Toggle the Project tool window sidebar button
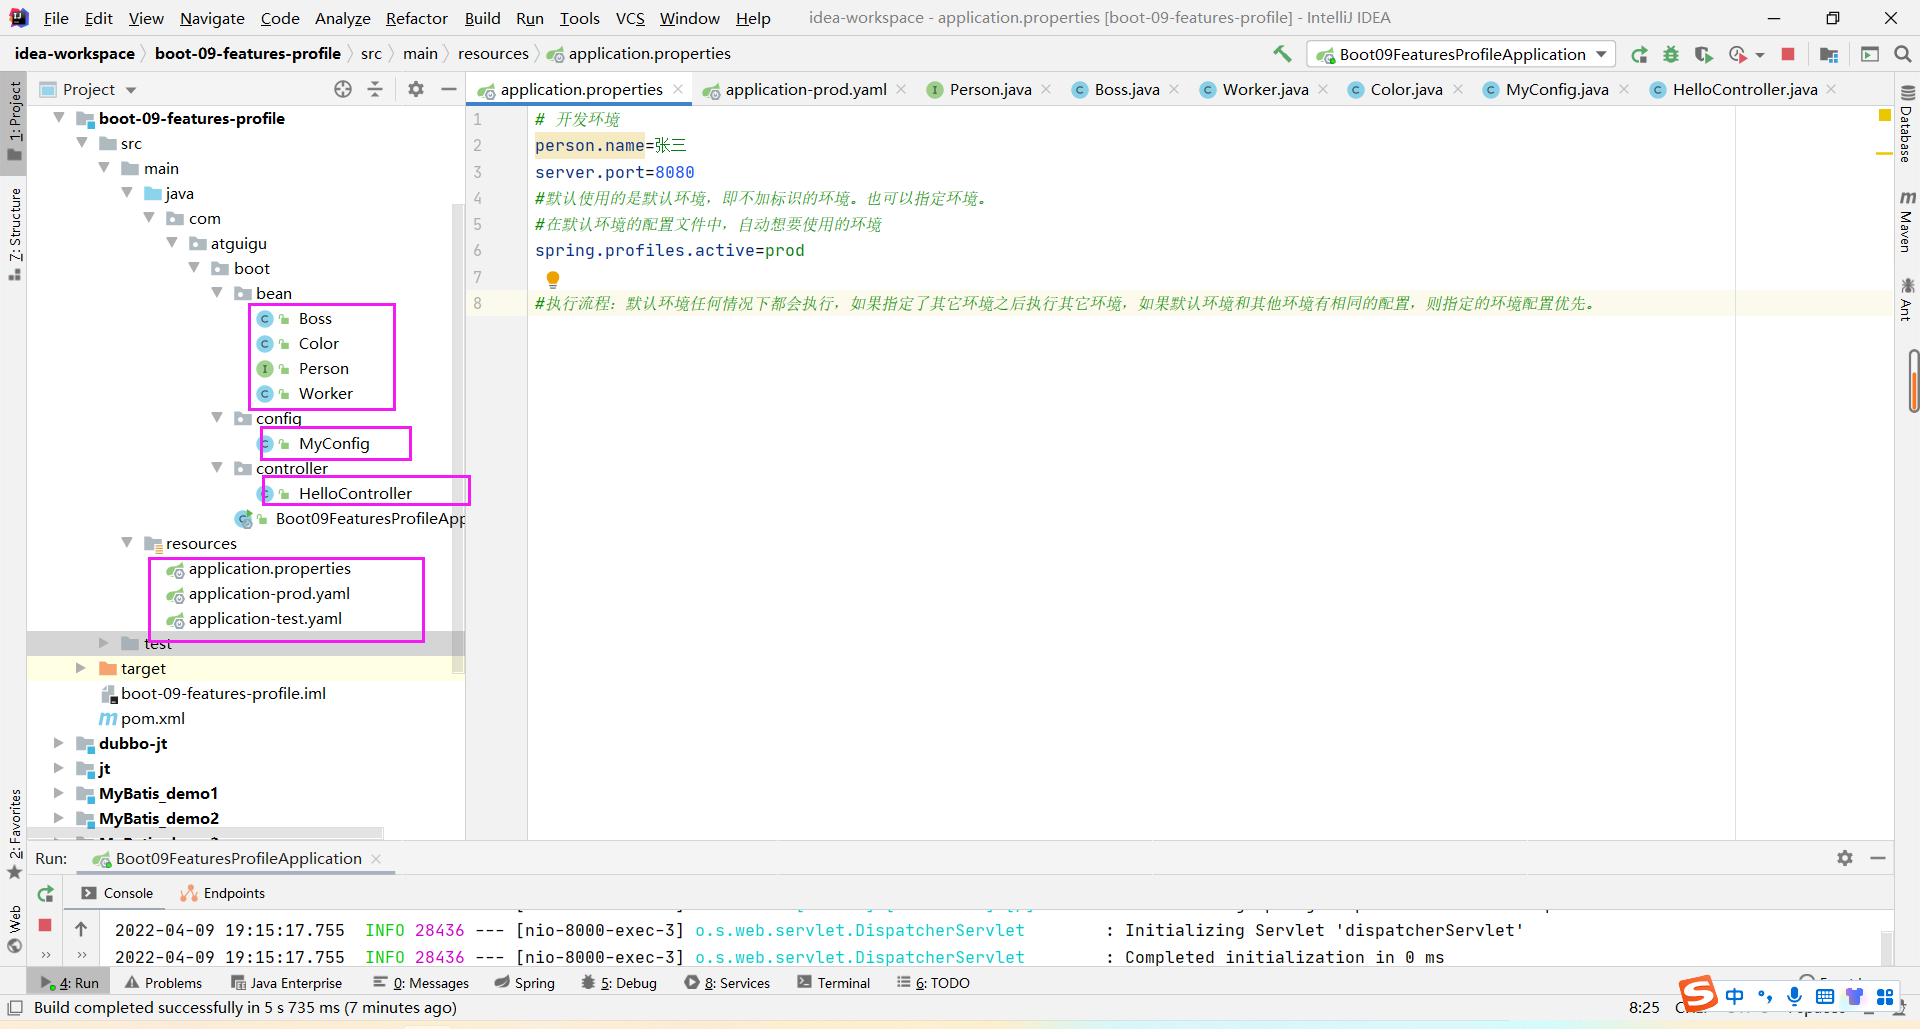1920x1029 pixels. pyautogui.click(x=14, y=118)
